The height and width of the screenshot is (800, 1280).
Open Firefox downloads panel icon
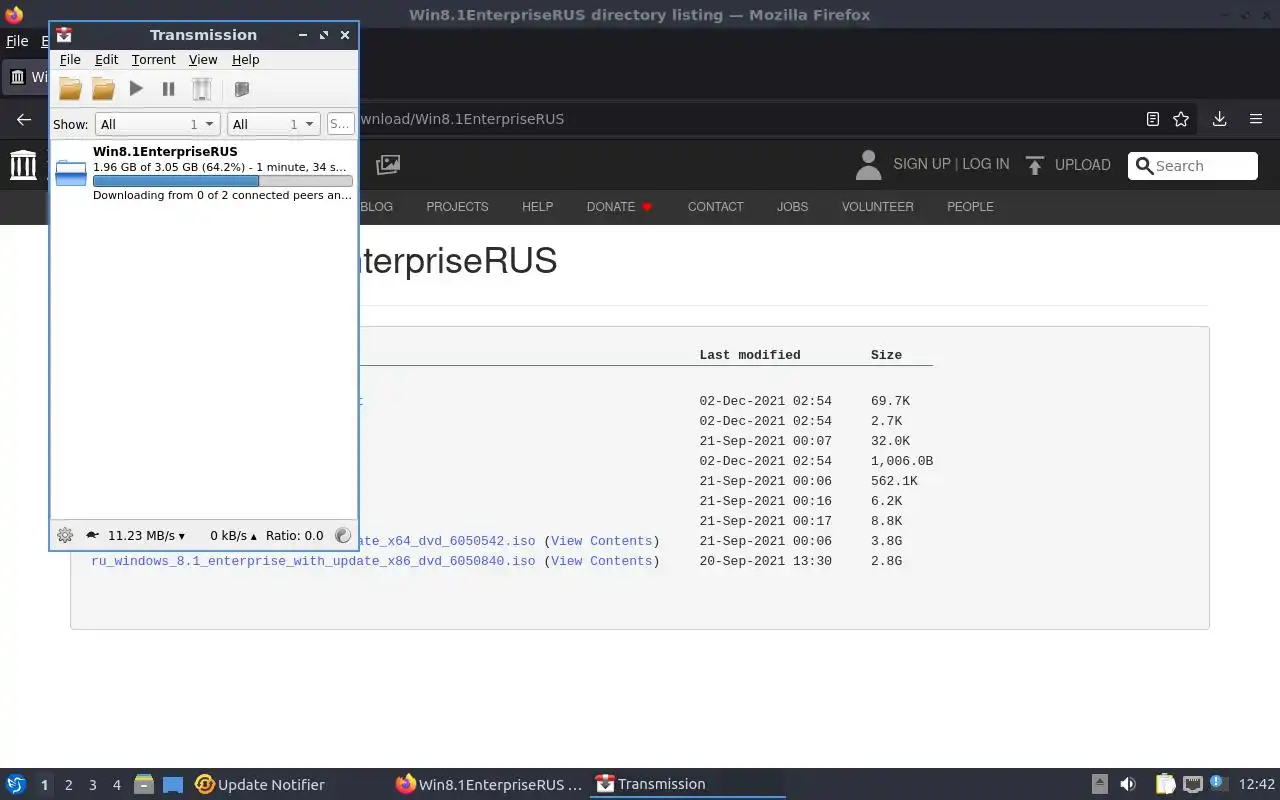pyautogui.click(x=1219, y=119)
